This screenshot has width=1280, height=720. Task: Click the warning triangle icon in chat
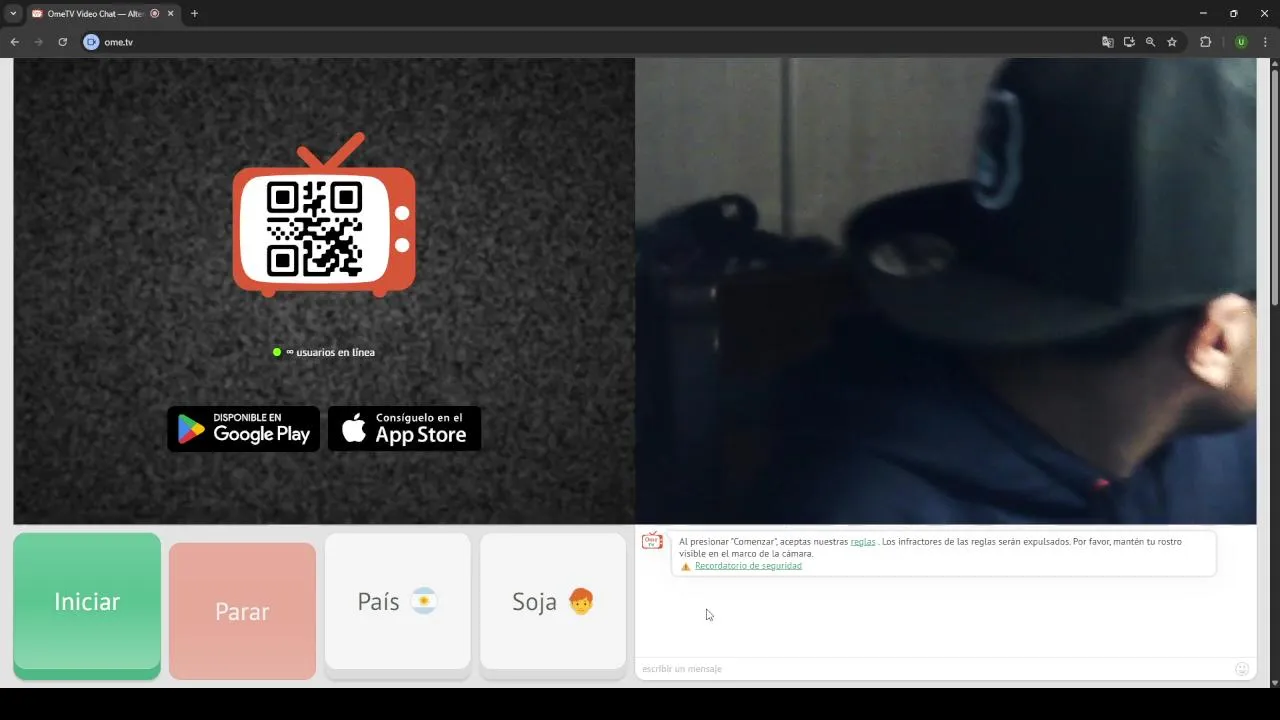pyautogui.click(x=685, y=566)
